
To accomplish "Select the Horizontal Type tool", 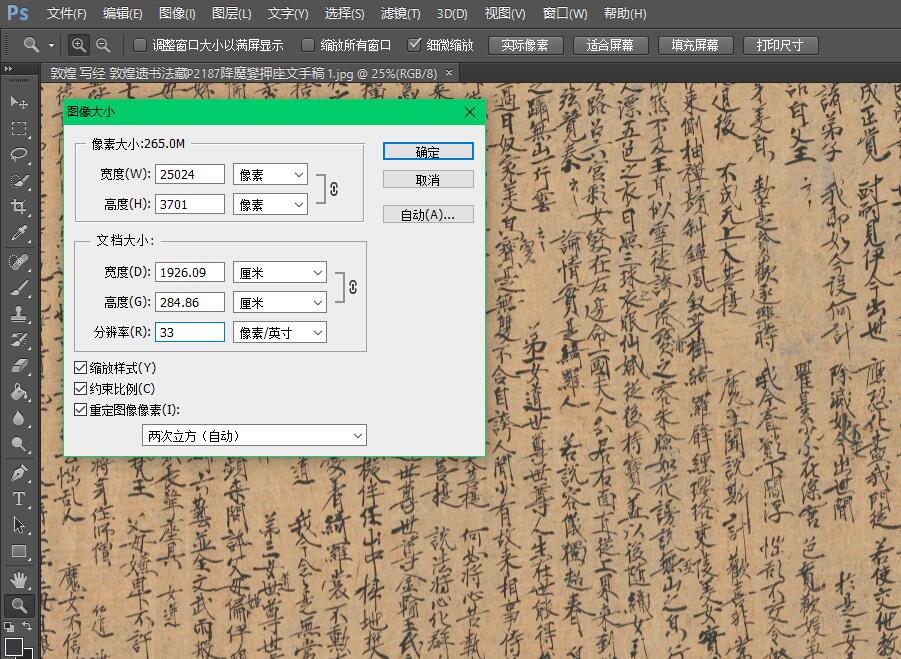I will click(18, 499).
